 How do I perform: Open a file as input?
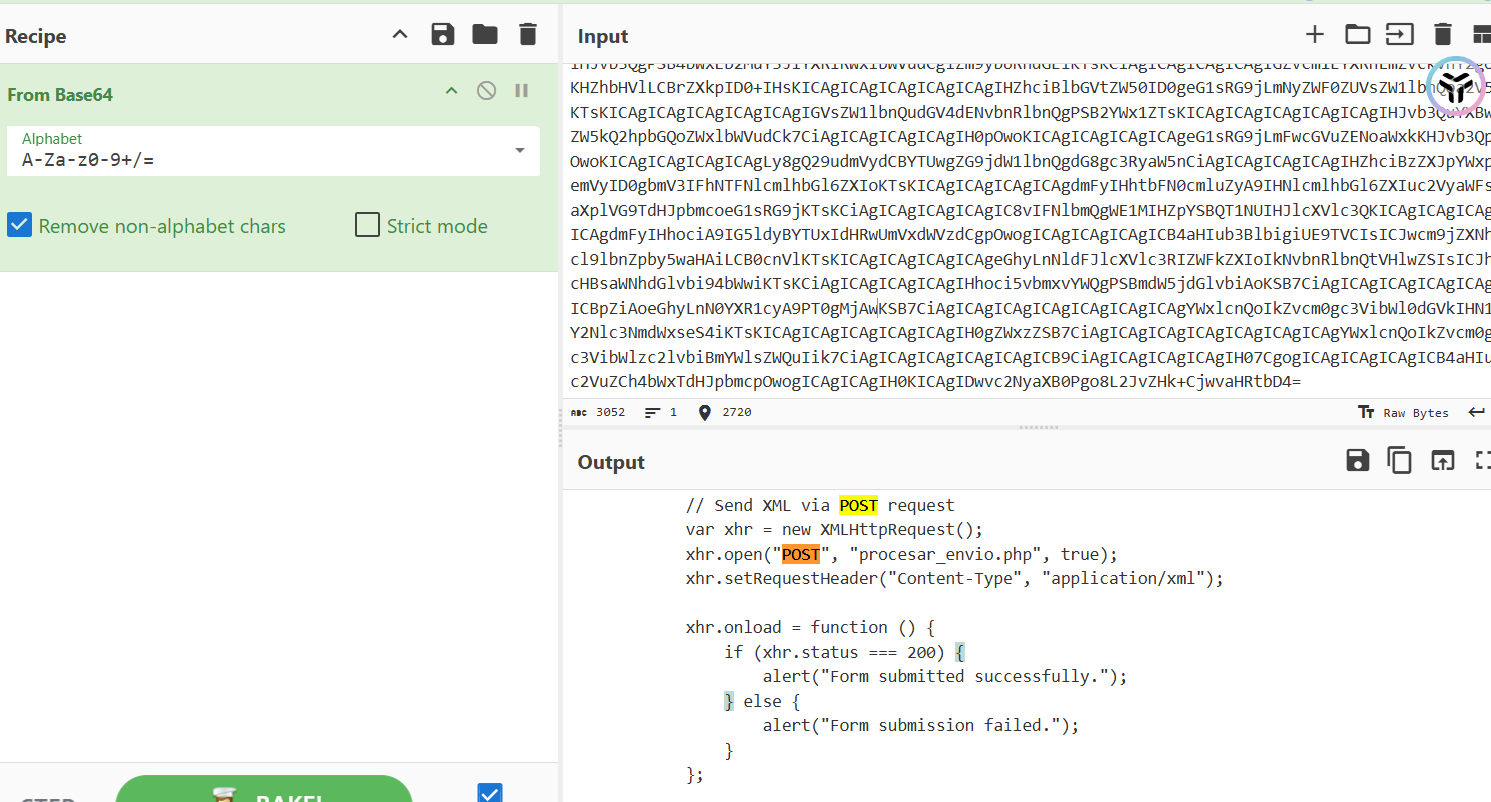pyautogui.click(x=1399, y=35)
